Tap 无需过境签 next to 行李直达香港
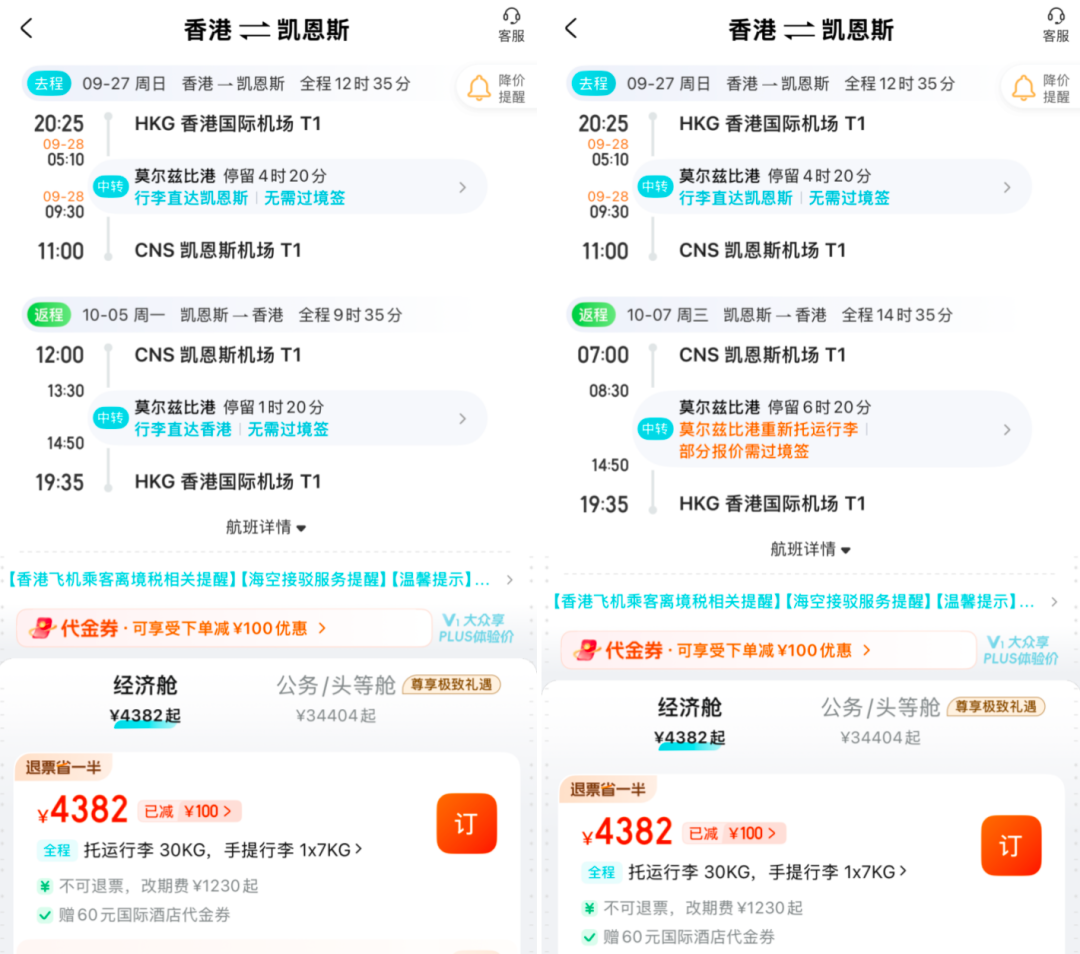The height and width of the screenshot is (954, 1080). pyautogui.click(x=288, y=430)
